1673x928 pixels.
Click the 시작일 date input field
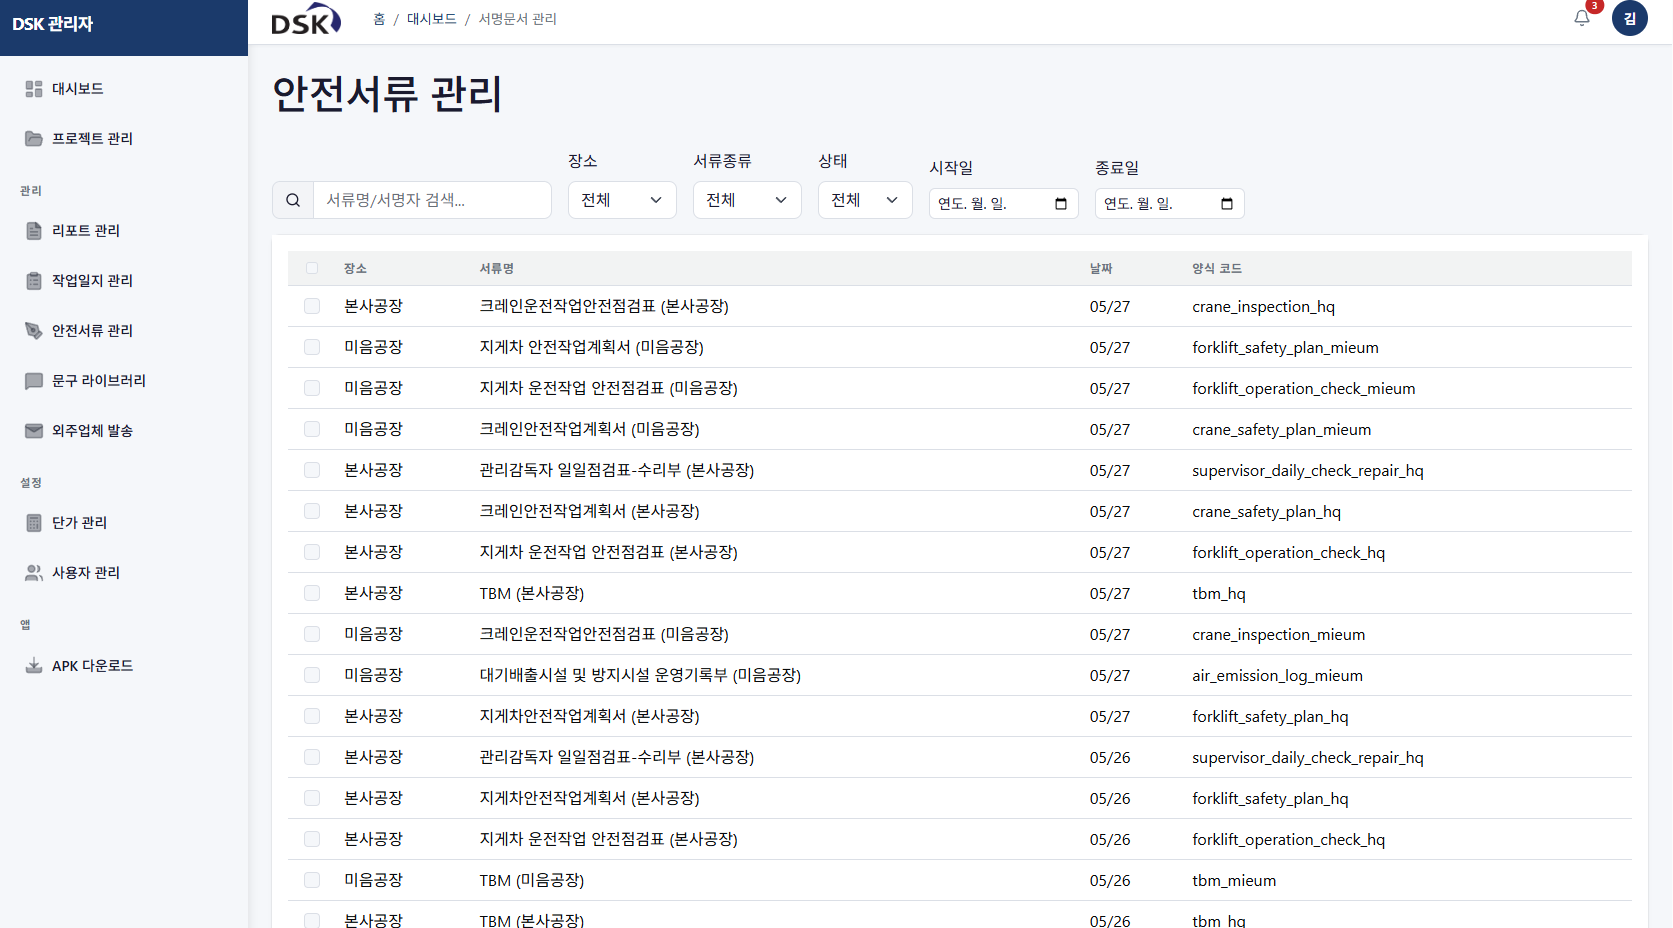[1003, 204]
